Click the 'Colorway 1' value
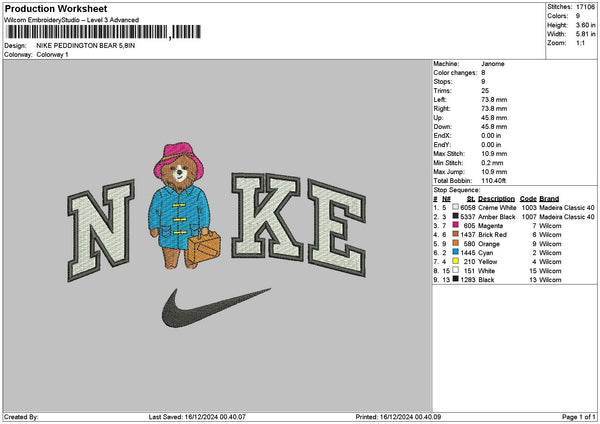Screen dimensions: 600x424 52,55
